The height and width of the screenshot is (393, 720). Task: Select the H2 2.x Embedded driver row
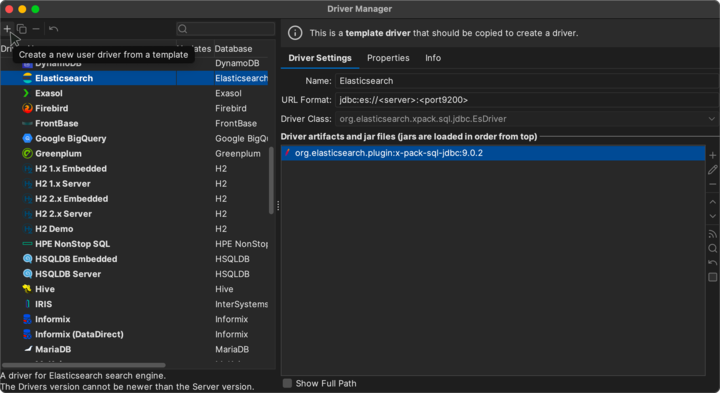(134, 199)
